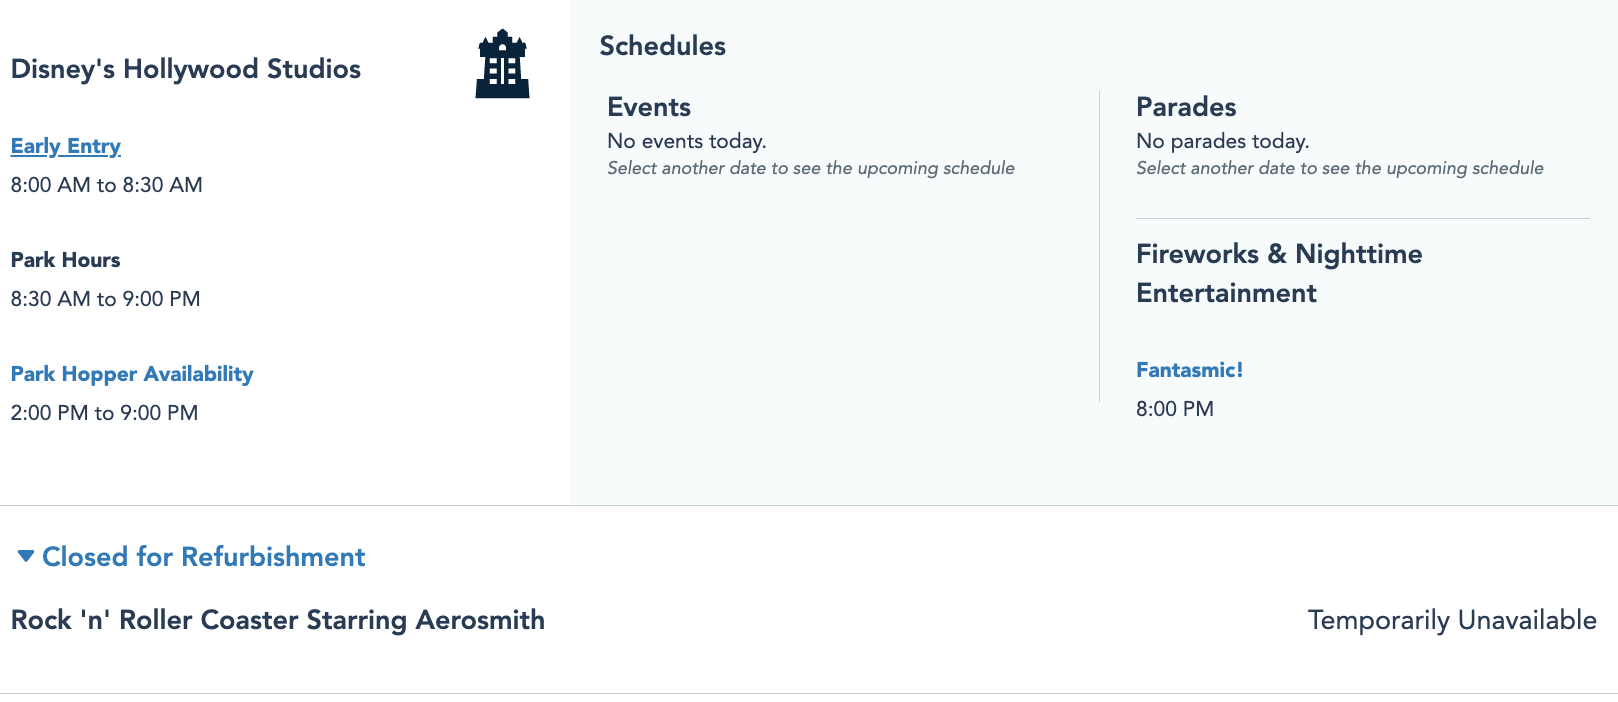Click the No events today message

[687, 141]
